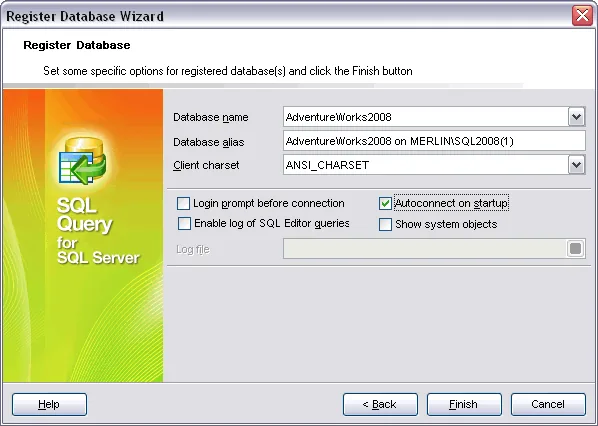
Task: Click the 'Database alias' label
Action: (209, 142)
